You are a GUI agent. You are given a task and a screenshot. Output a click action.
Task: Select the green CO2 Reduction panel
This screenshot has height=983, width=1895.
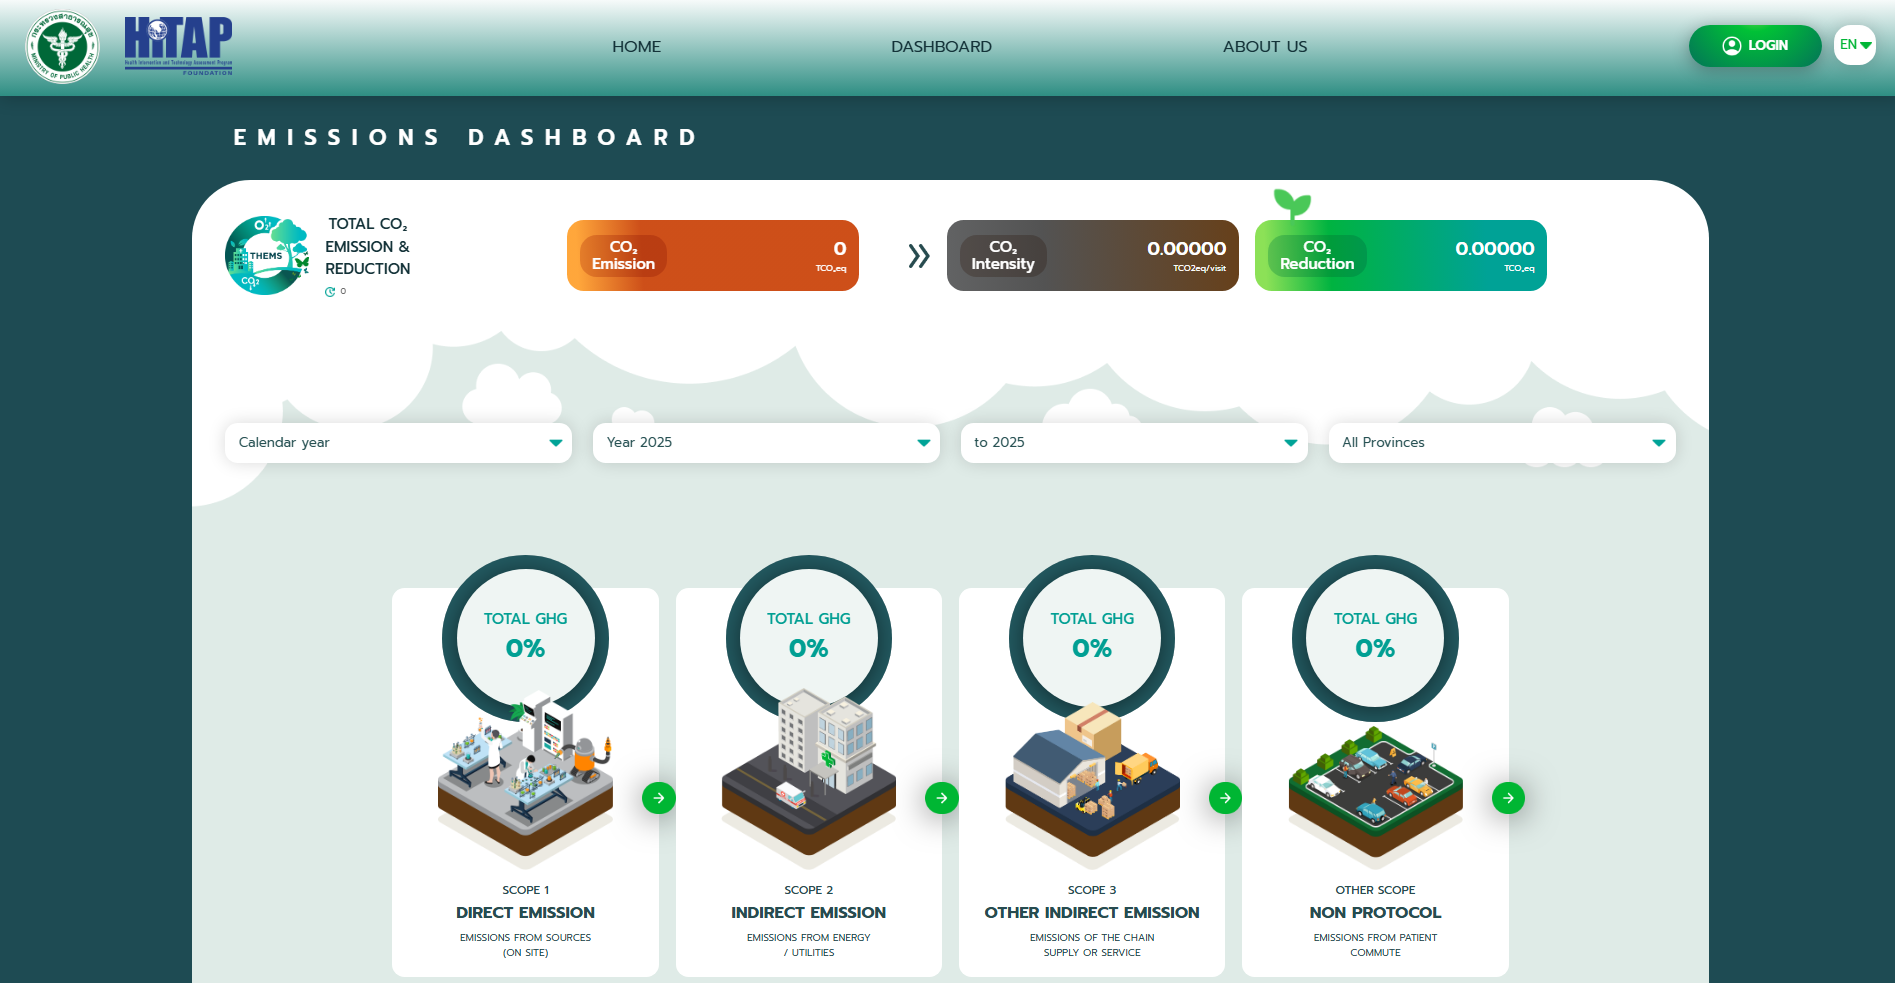1400,256
